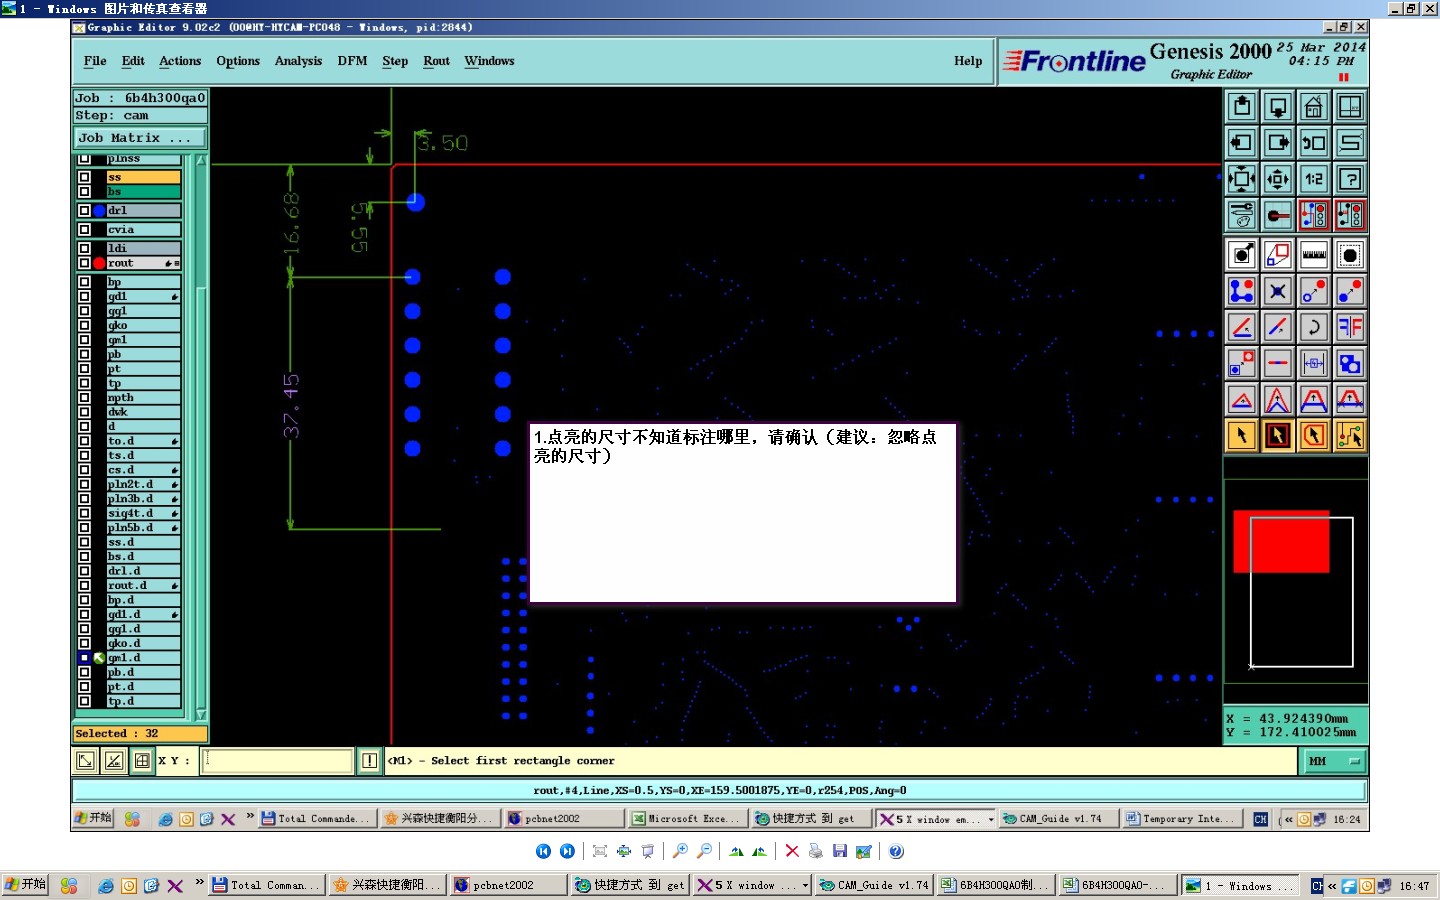The width and height of the screenshot is (1440, 900).
Task: Open the Actions menu
Action: coord(180,61)
